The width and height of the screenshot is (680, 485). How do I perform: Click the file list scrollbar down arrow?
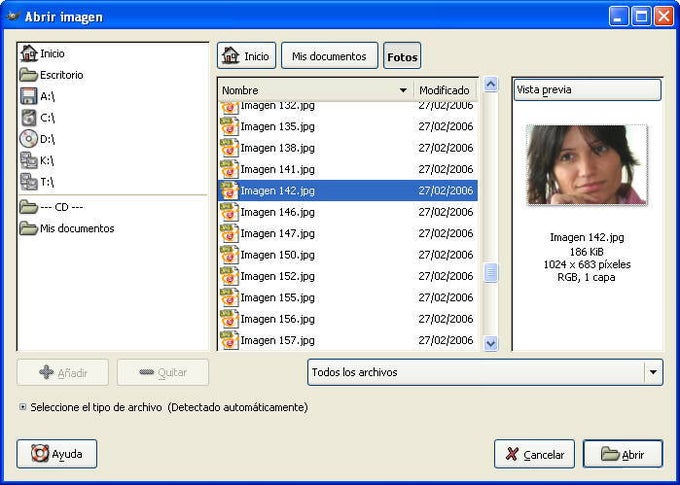point(490,344)
